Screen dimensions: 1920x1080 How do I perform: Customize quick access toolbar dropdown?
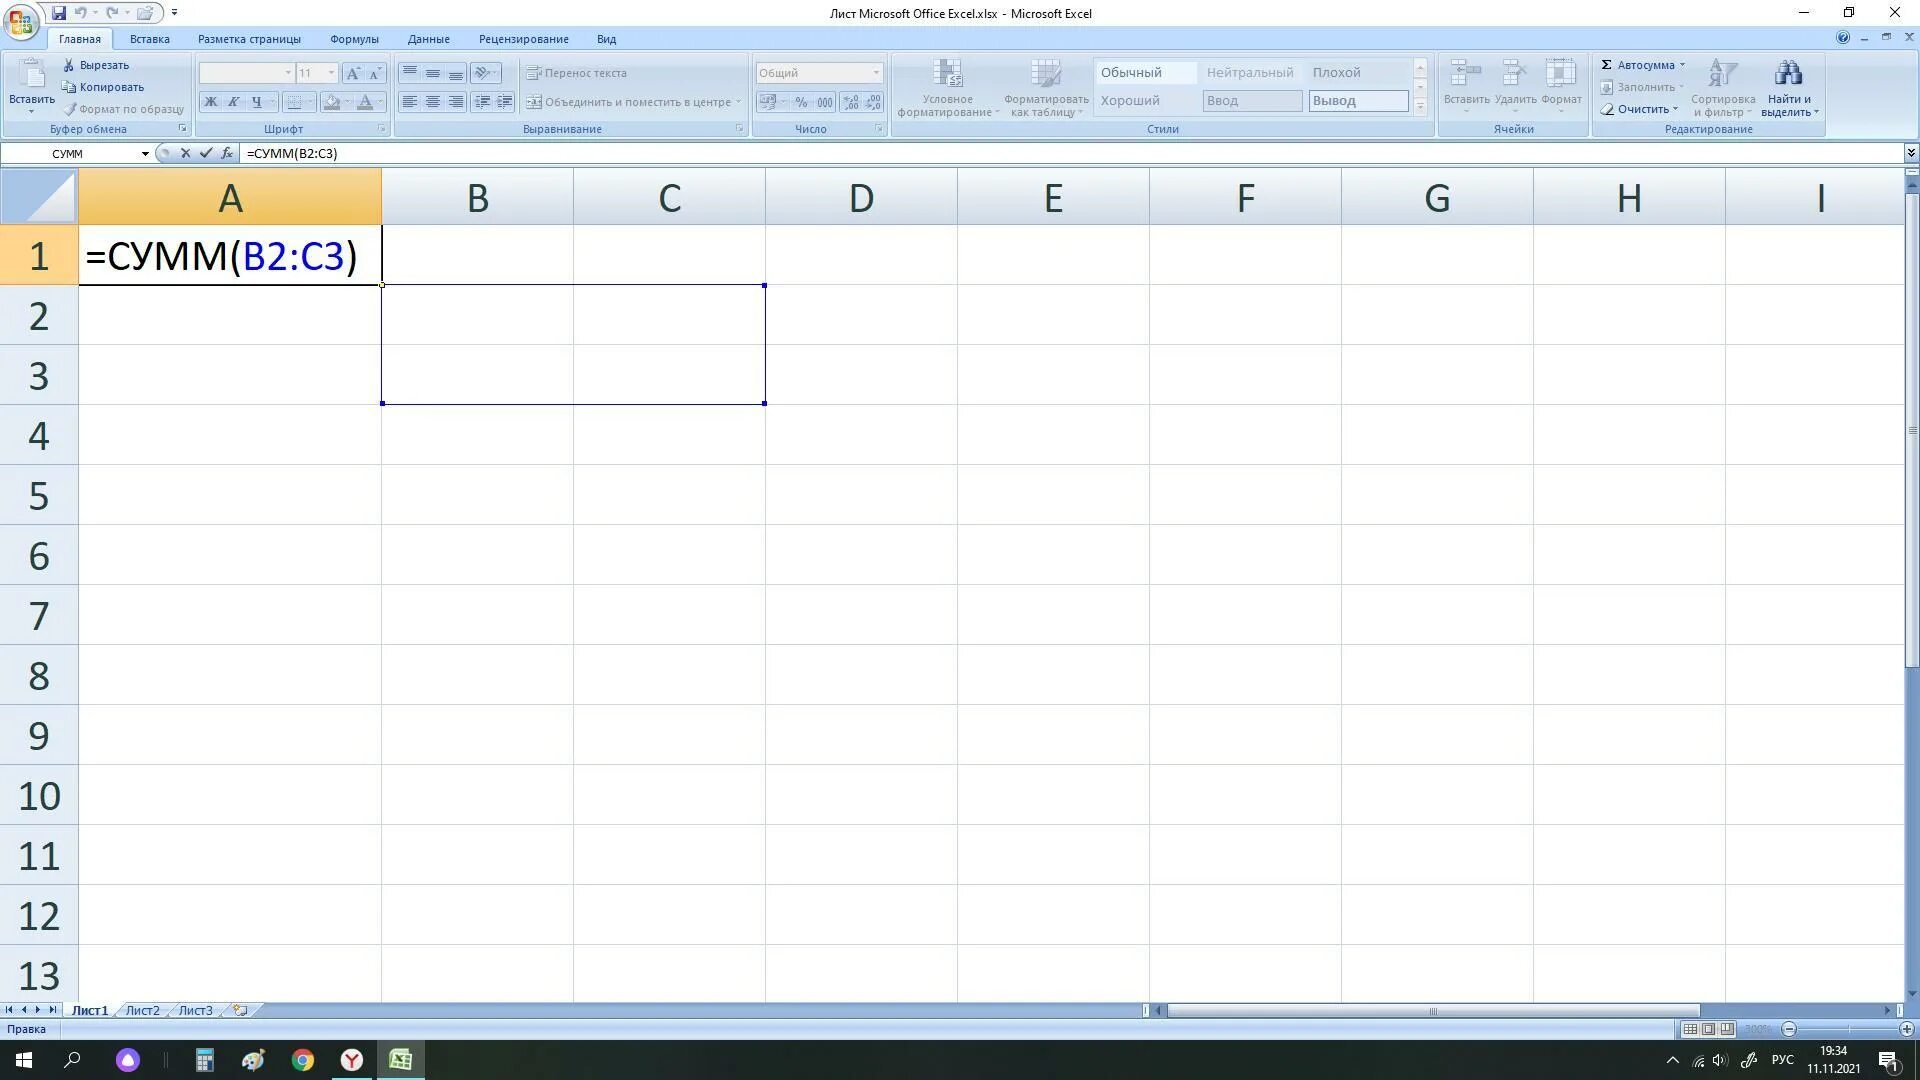174,13
